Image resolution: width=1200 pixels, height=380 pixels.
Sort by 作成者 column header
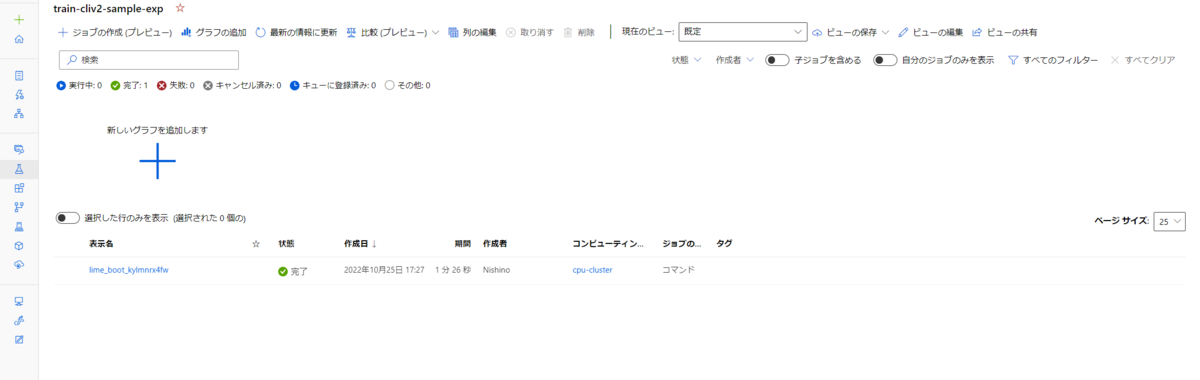tap(496, 244)
